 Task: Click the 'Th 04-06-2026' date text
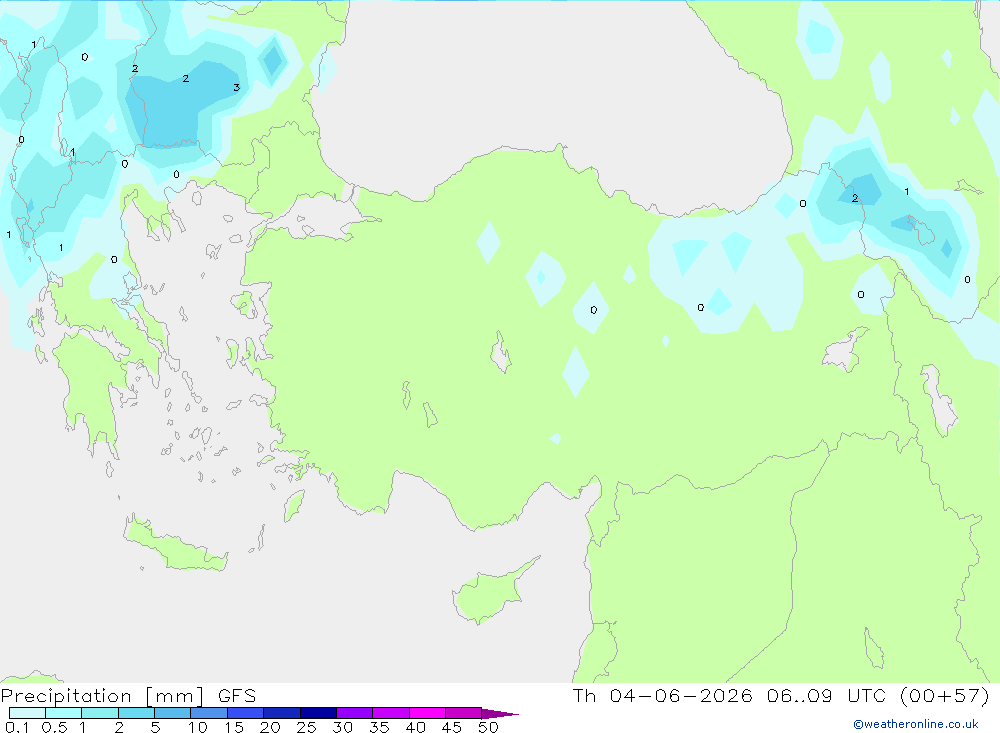[x=663, y=696]
